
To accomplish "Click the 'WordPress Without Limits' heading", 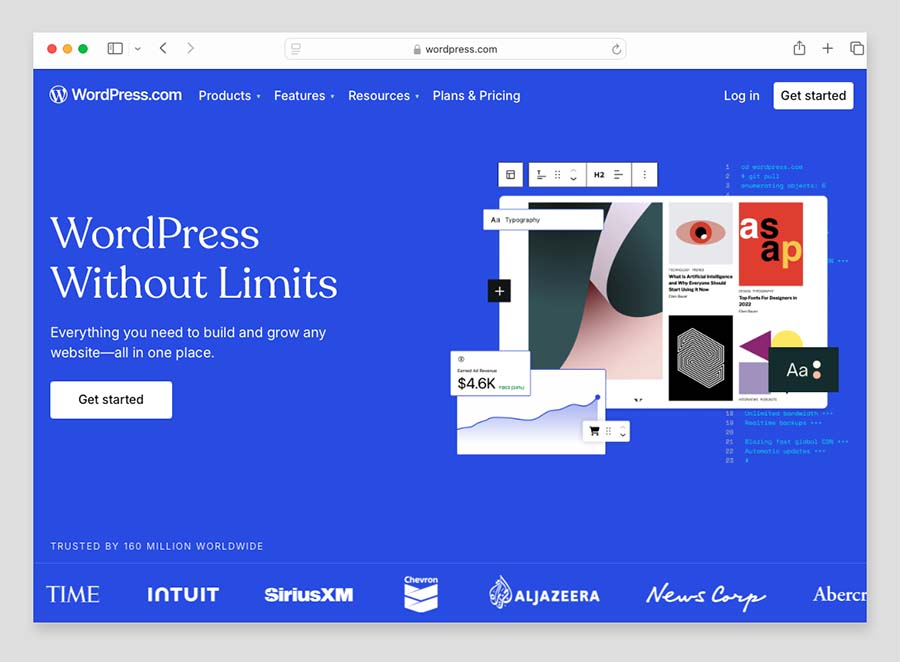I will [194, 258].
